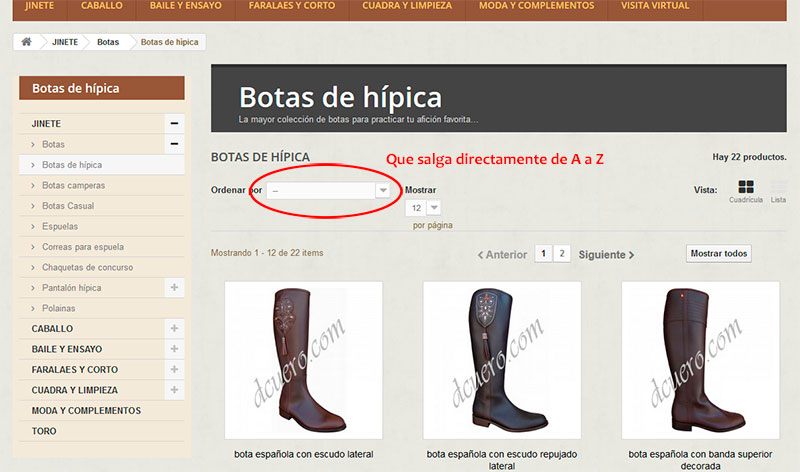The width and height of the screenshot is (800, 472).
Task: Go to page 2 of results
Action: 562,254
